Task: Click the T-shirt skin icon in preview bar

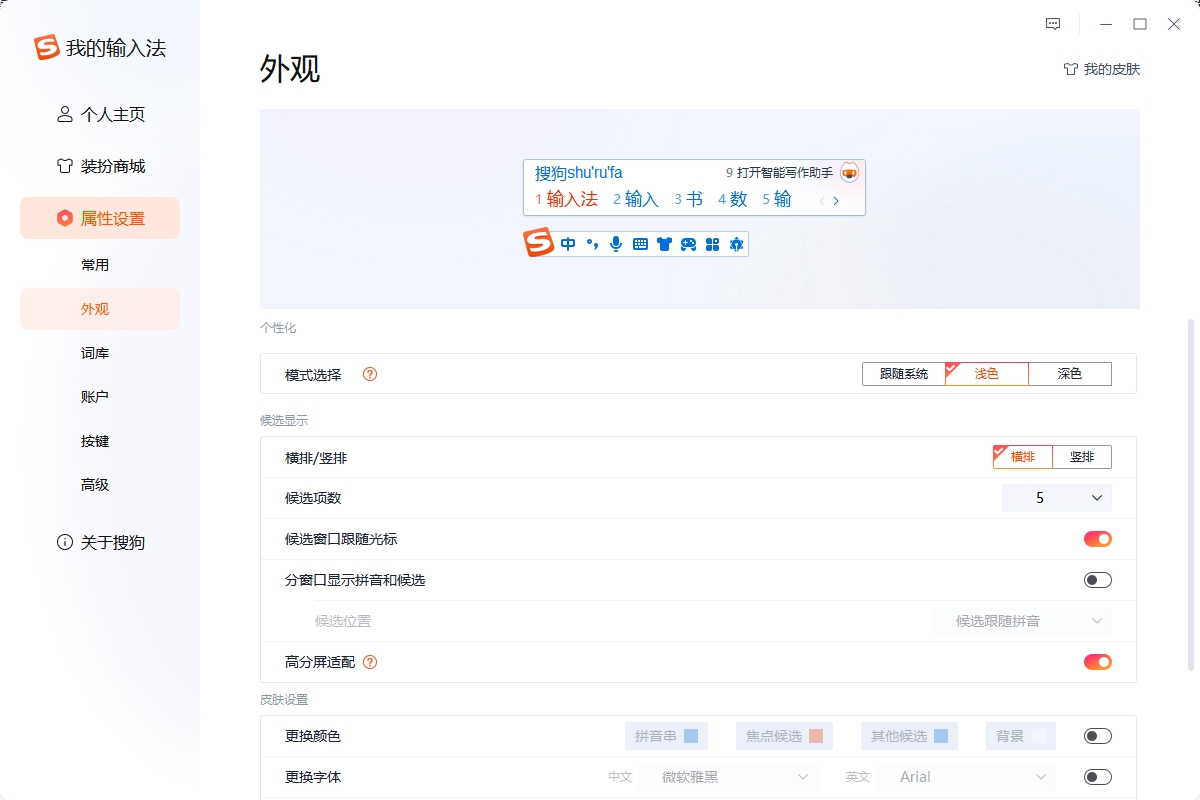Action: [664, 244]
